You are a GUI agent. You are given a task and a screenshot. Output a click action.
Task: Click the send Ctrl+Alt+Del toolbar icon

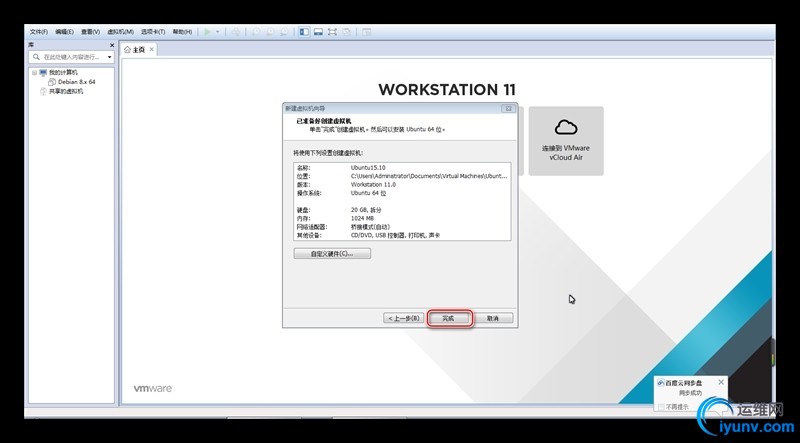coord(236,32)
